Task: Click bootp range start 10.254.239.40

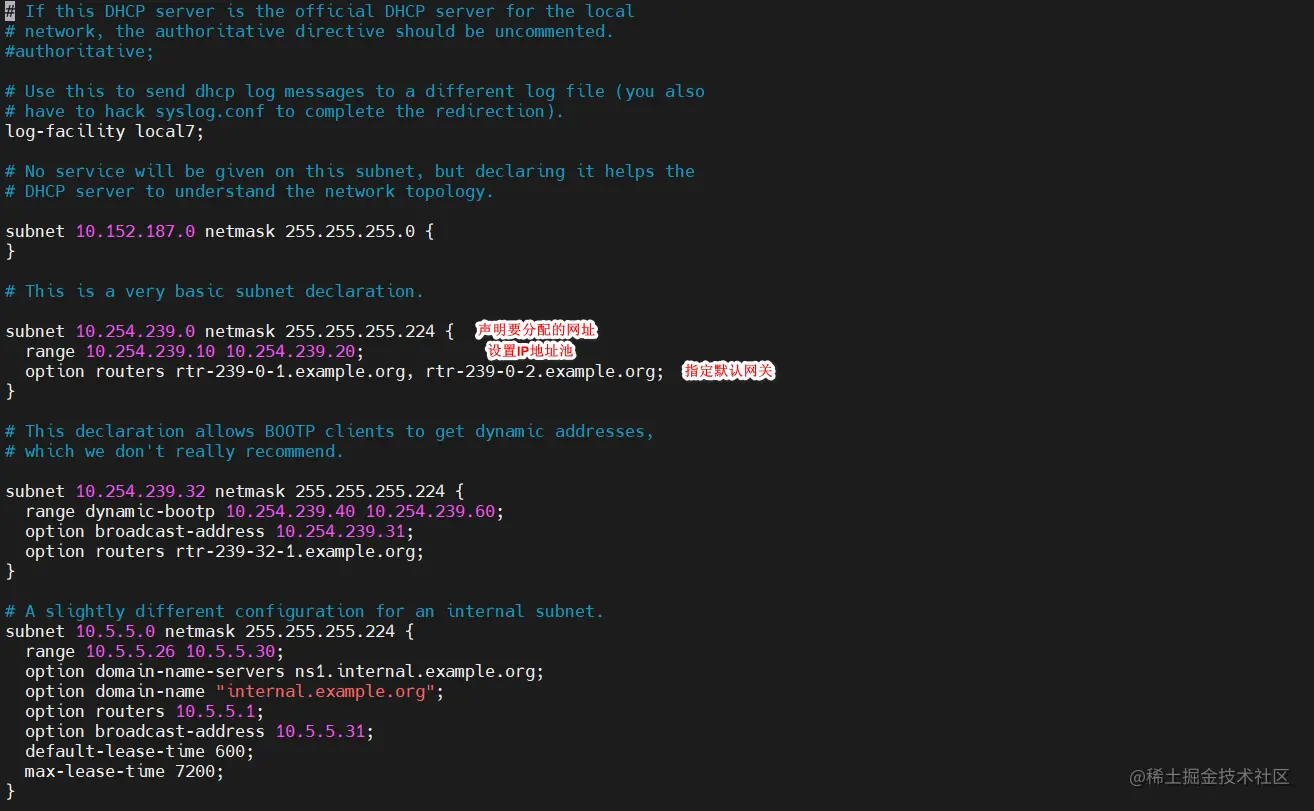Action: tap(290, 511)
